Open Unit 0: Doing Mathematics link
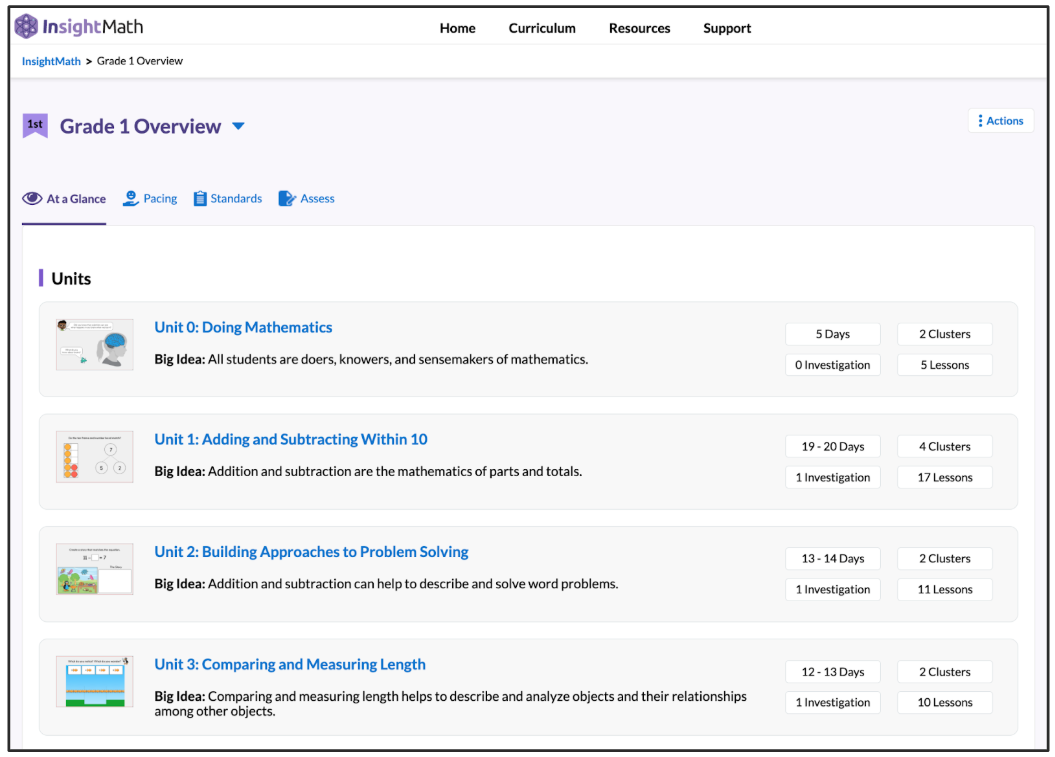Image resolution: width=1055 pixels, height=757 pixels. pos(243,327)
